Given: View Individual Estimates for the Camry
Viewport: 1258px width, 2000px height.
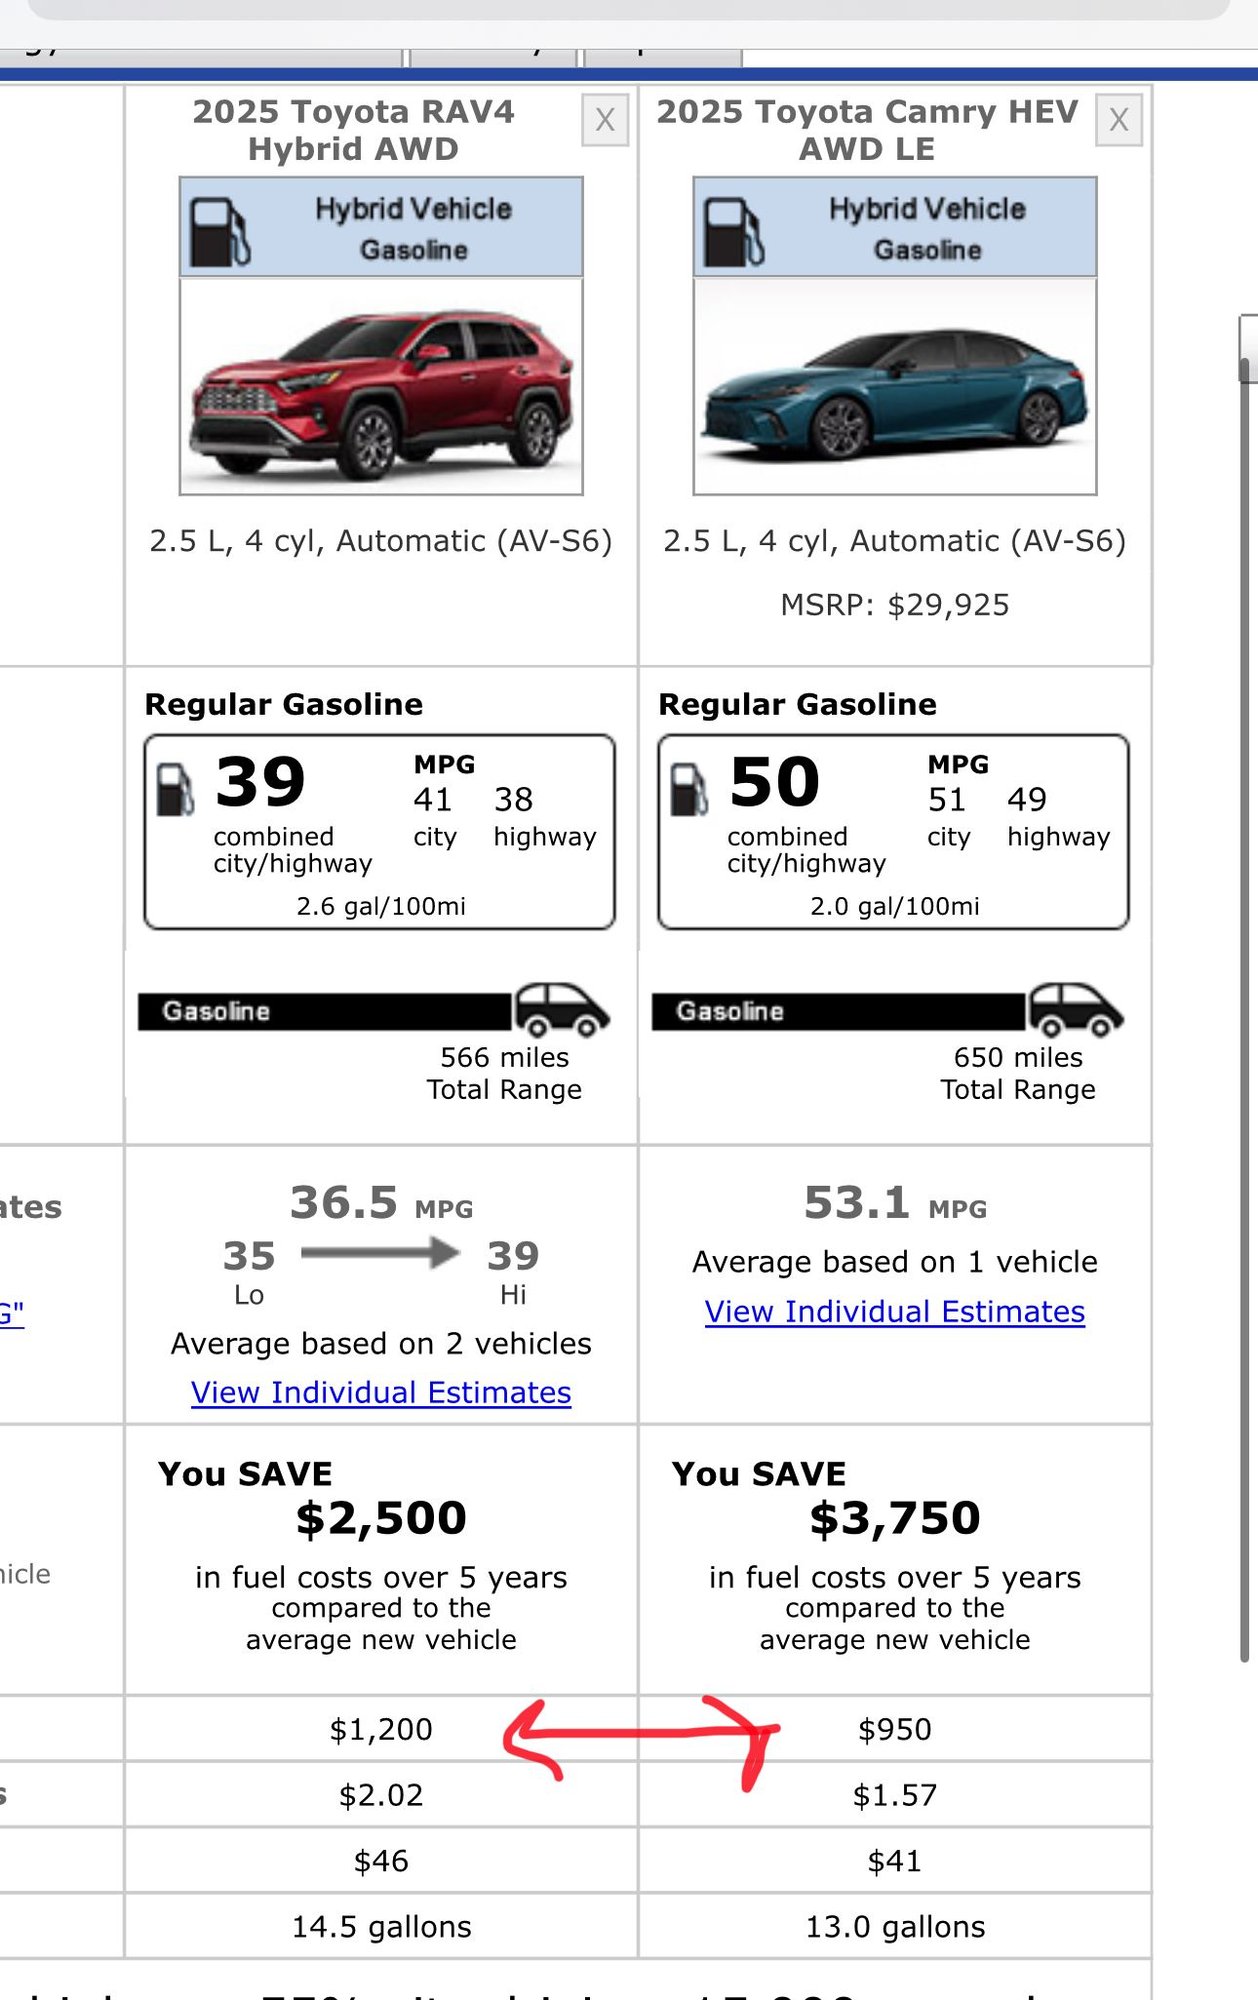Looking at the screenshot, I should coord(895,1311).
